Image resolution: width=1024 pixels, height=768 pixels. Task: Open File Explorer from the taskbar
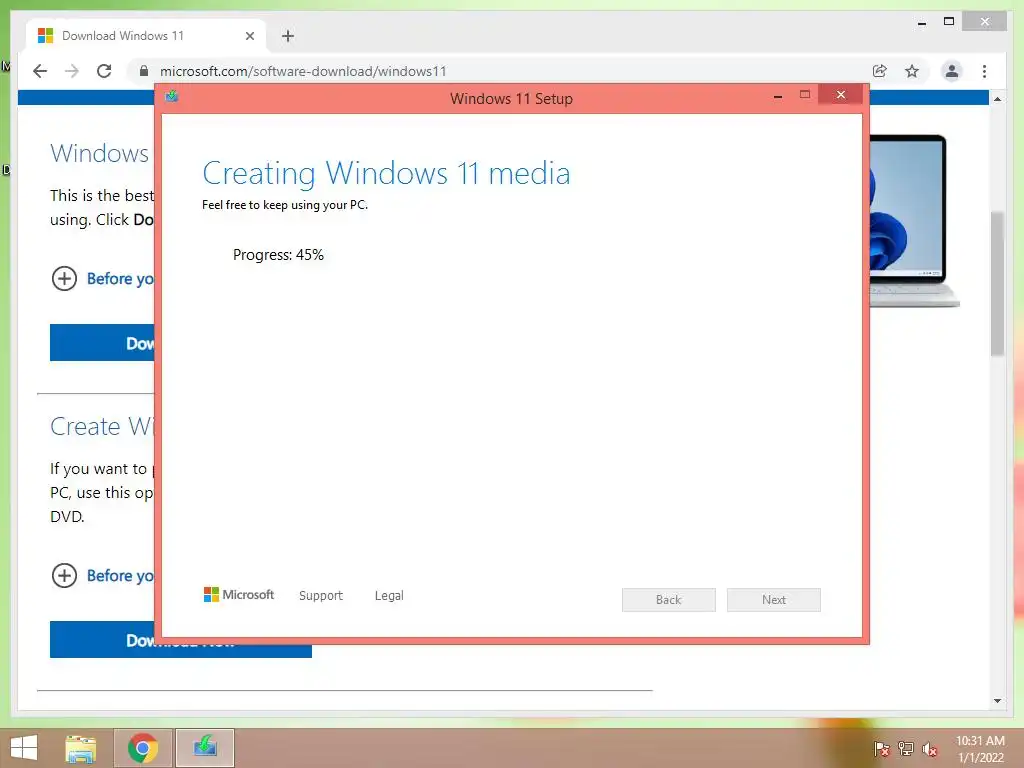(x=80, y=748)
